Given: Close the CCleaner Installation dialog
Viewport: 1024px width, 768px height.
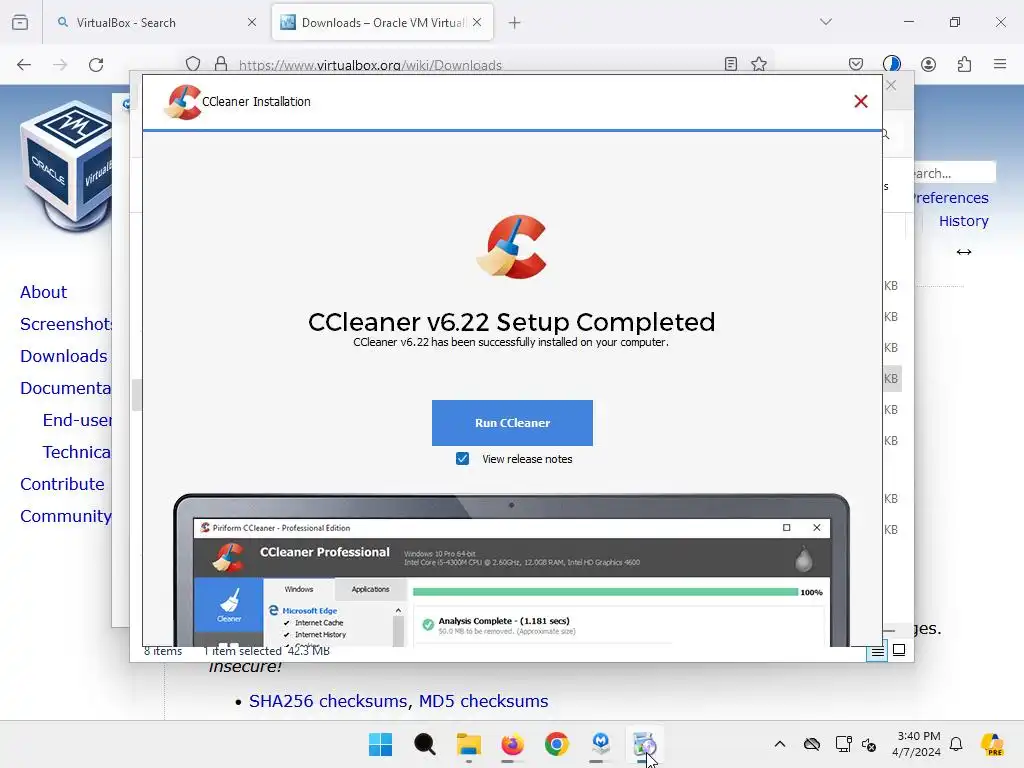Looking at the screenshot, I should [861, 101].
